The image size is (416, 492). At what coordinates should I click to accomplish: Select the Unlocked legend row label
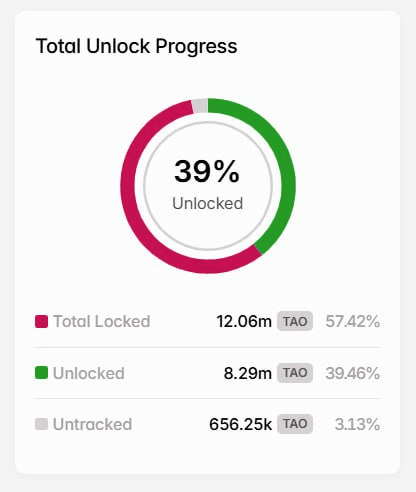[89, 373]
